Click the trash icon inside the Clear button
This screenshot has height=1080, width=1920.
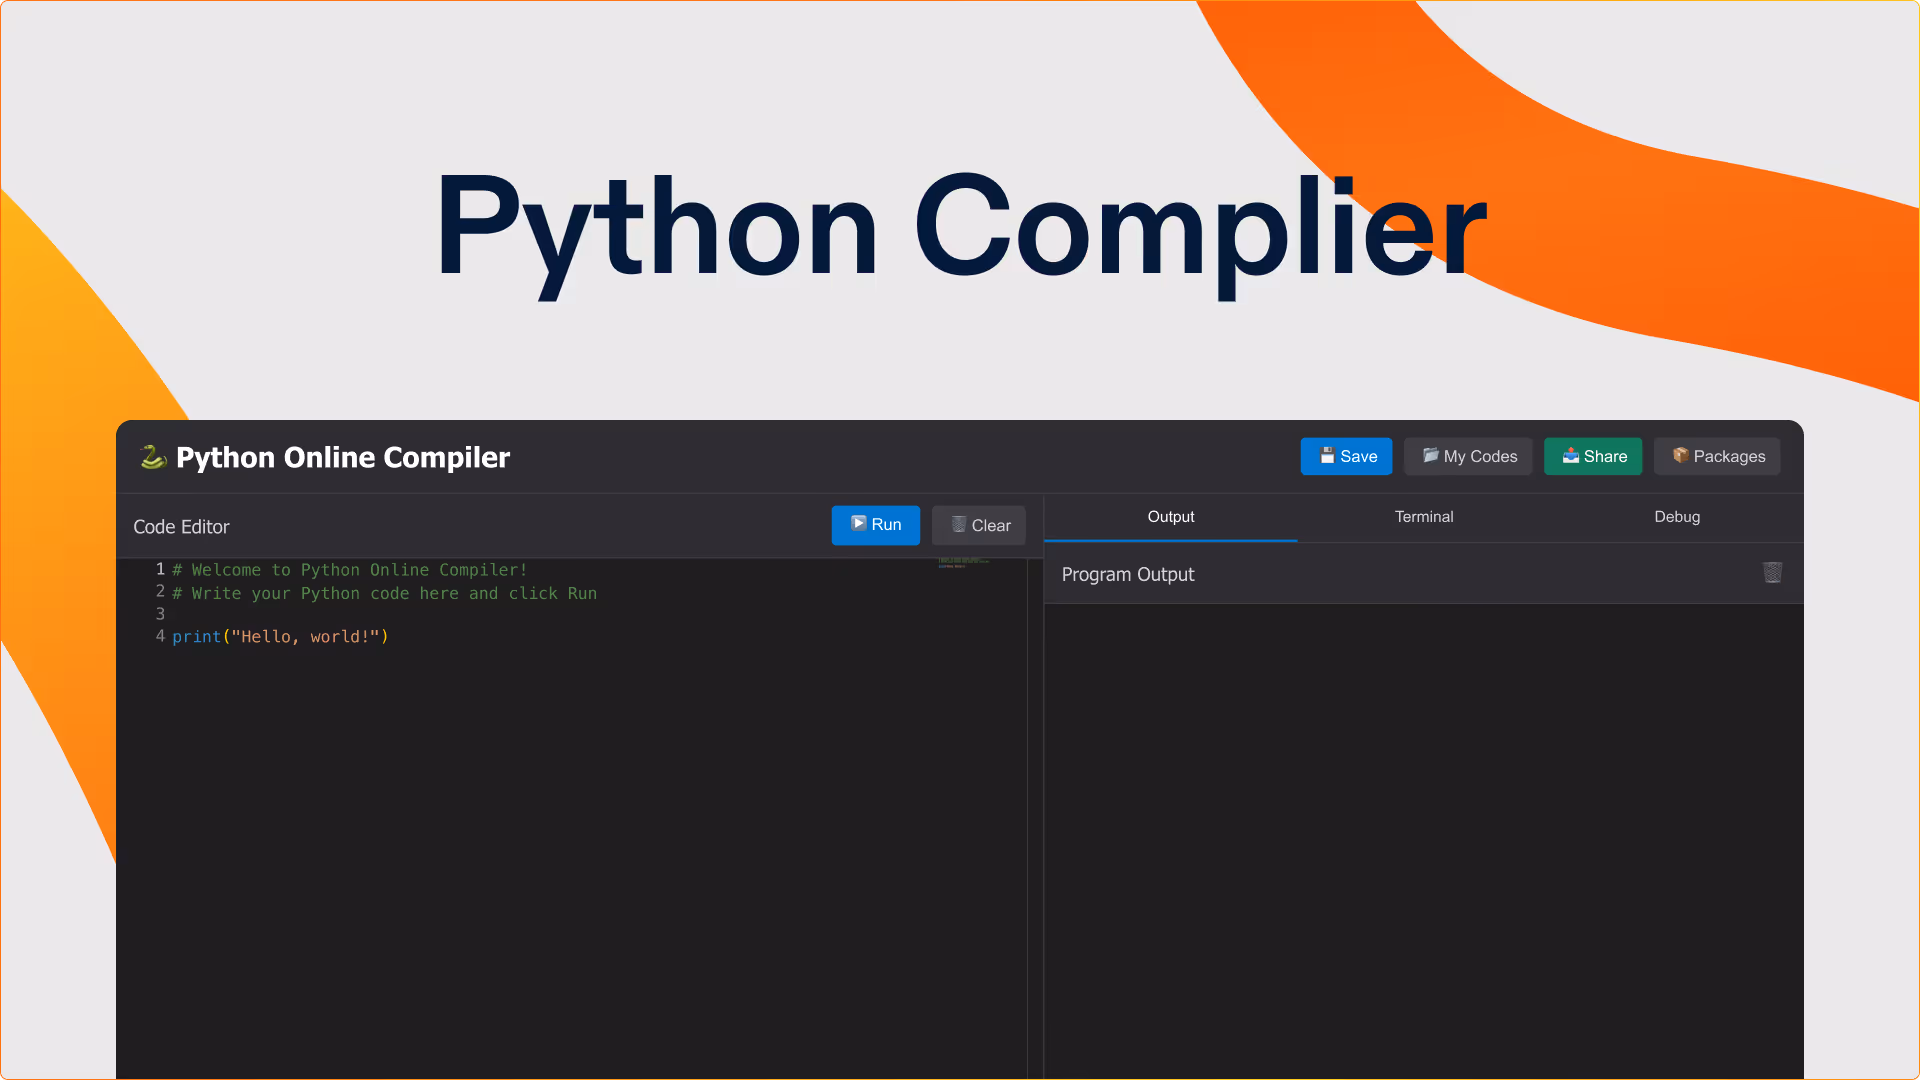(x=959, y=524)
